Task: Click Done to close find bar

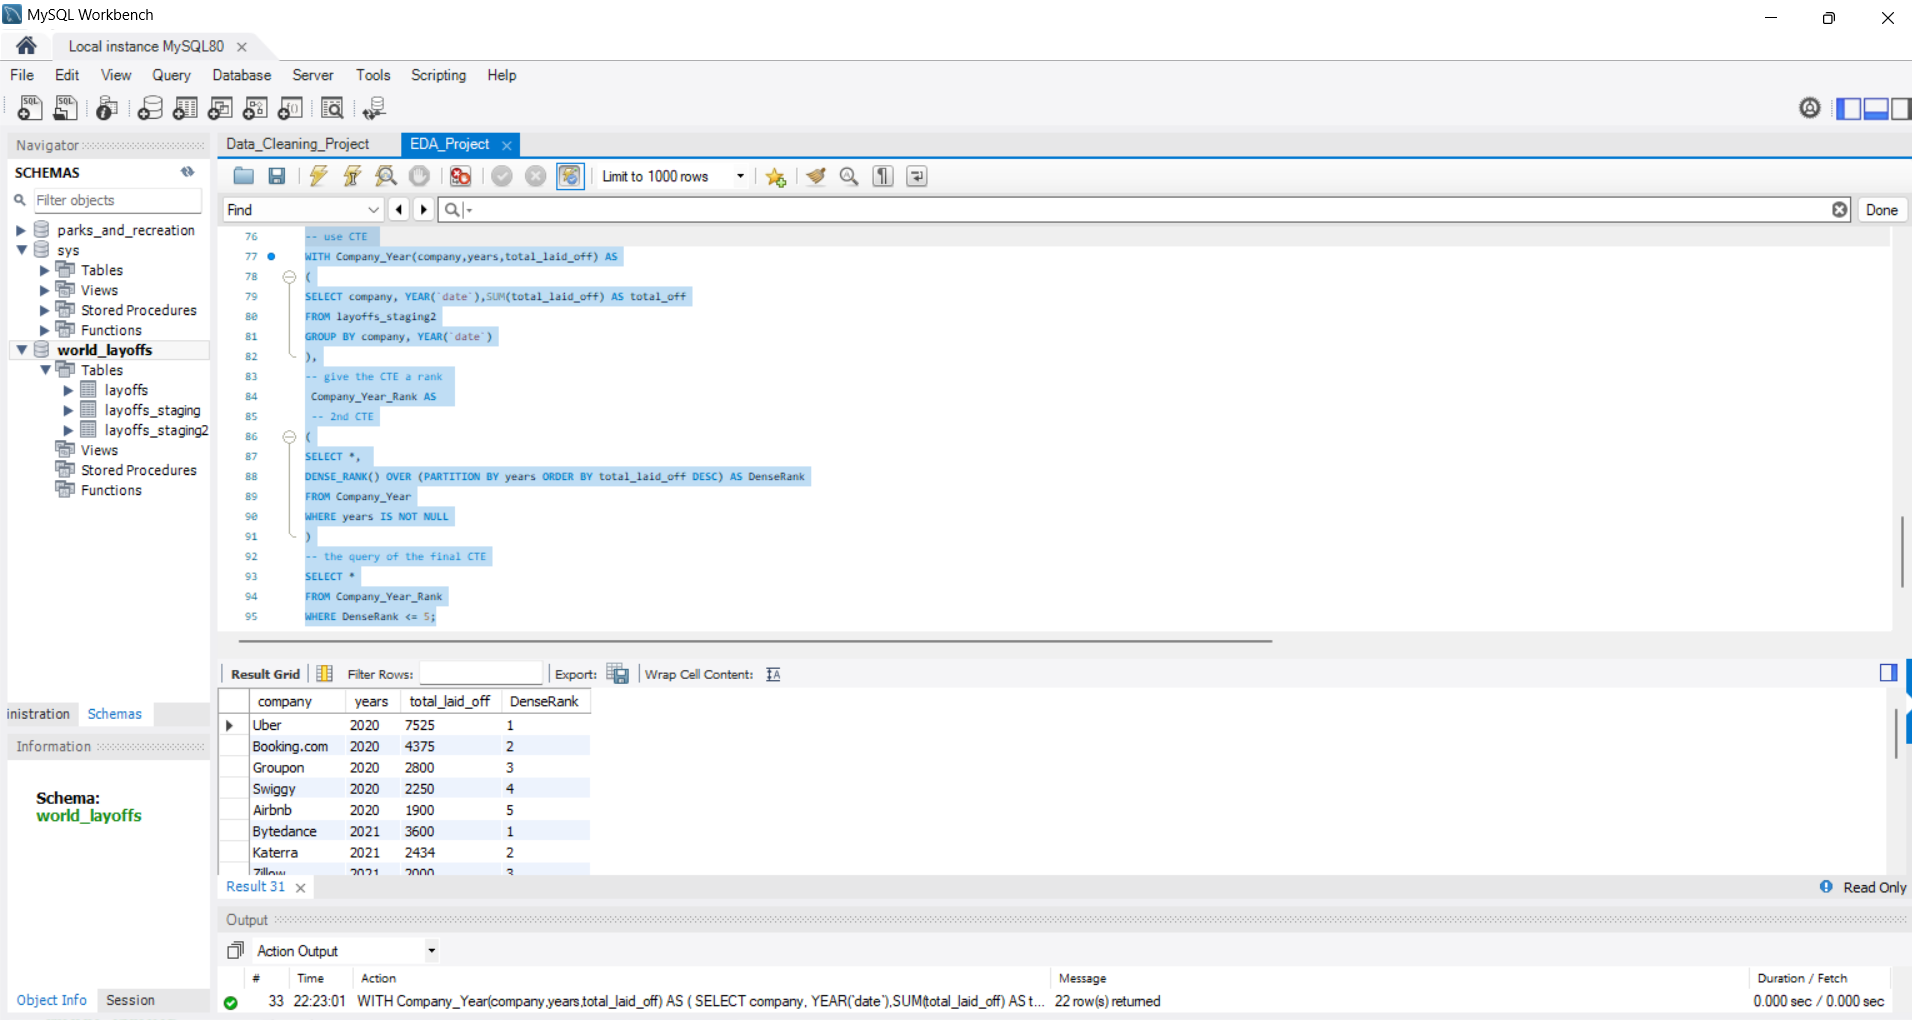Action: click(x=1881, y=210)
